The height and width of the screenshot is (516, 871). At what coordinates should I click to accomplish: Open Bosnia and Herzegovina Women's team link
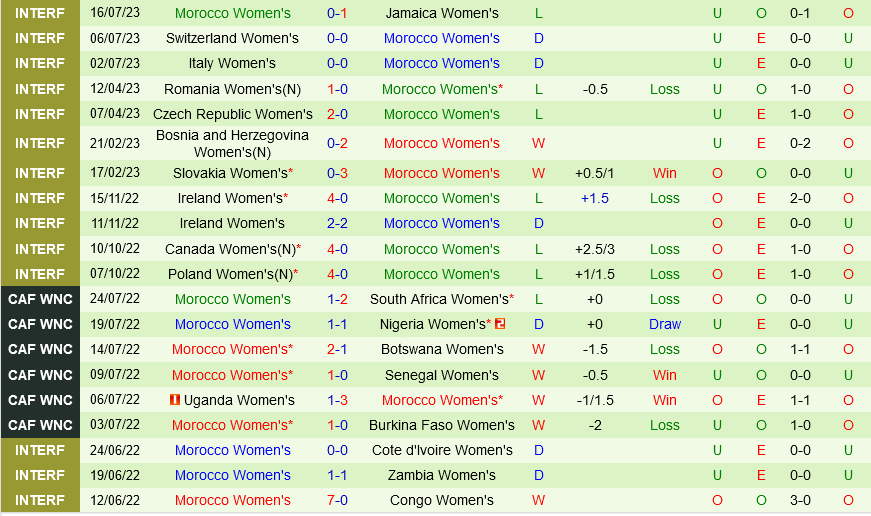tap(232, 143)
